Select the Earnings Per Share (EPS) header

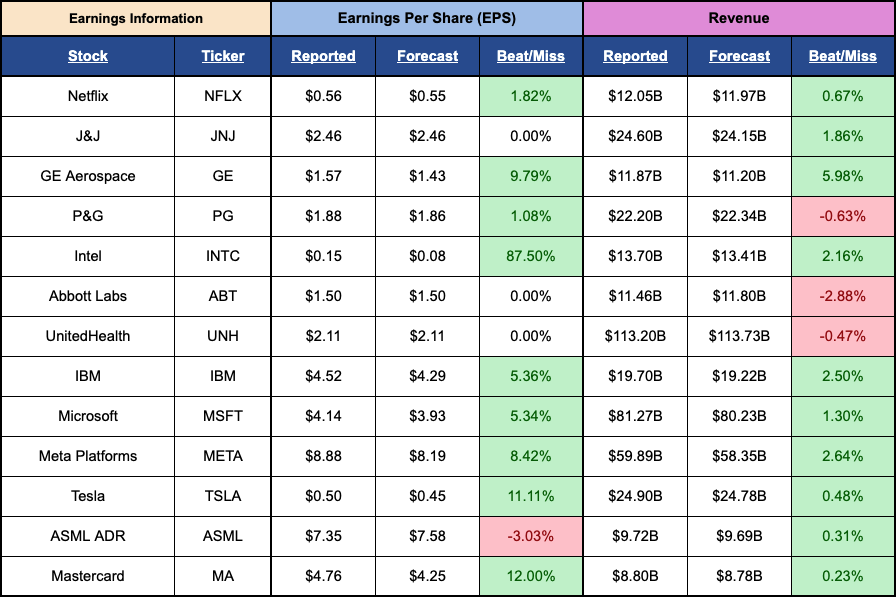click(x=427, y=18)
